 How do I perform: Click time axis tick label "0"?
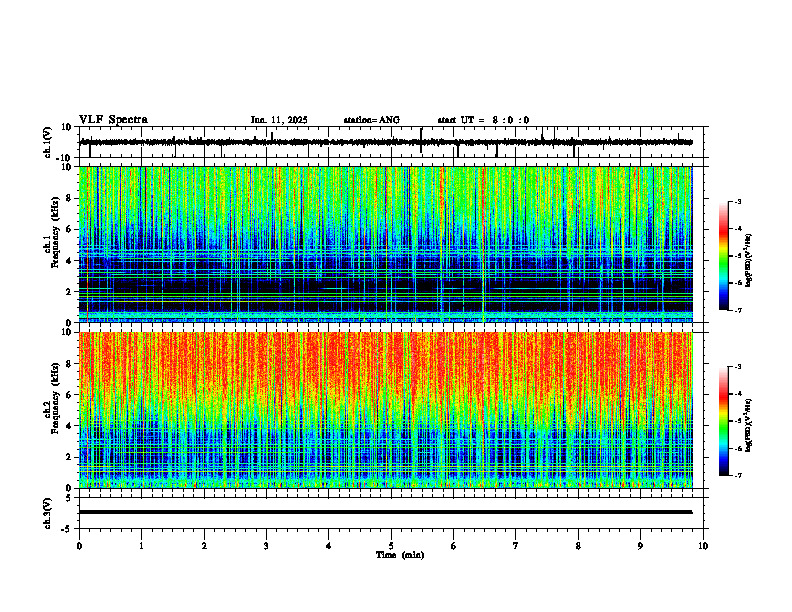tap(79, 546)
